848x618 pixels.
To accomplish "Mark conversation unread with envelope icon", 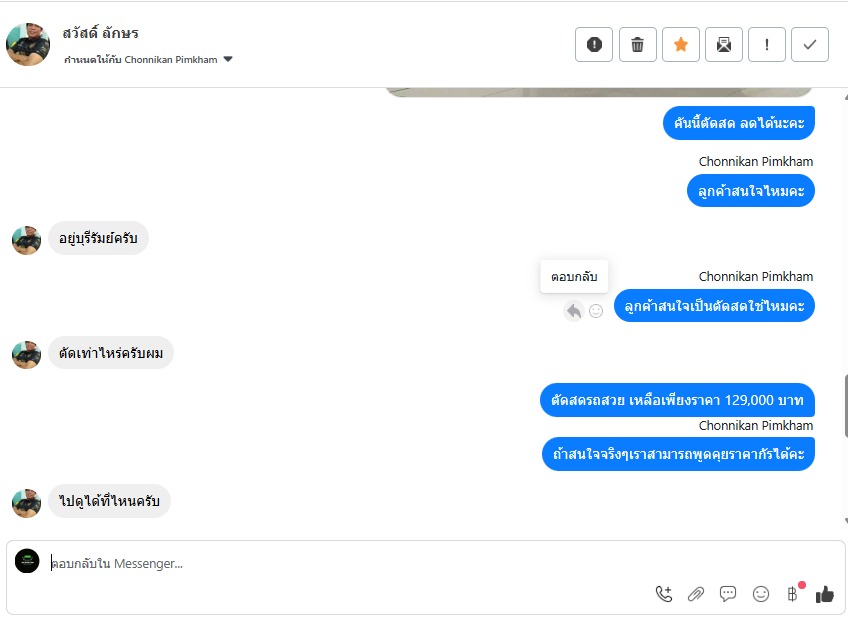I will pos(724,44).
